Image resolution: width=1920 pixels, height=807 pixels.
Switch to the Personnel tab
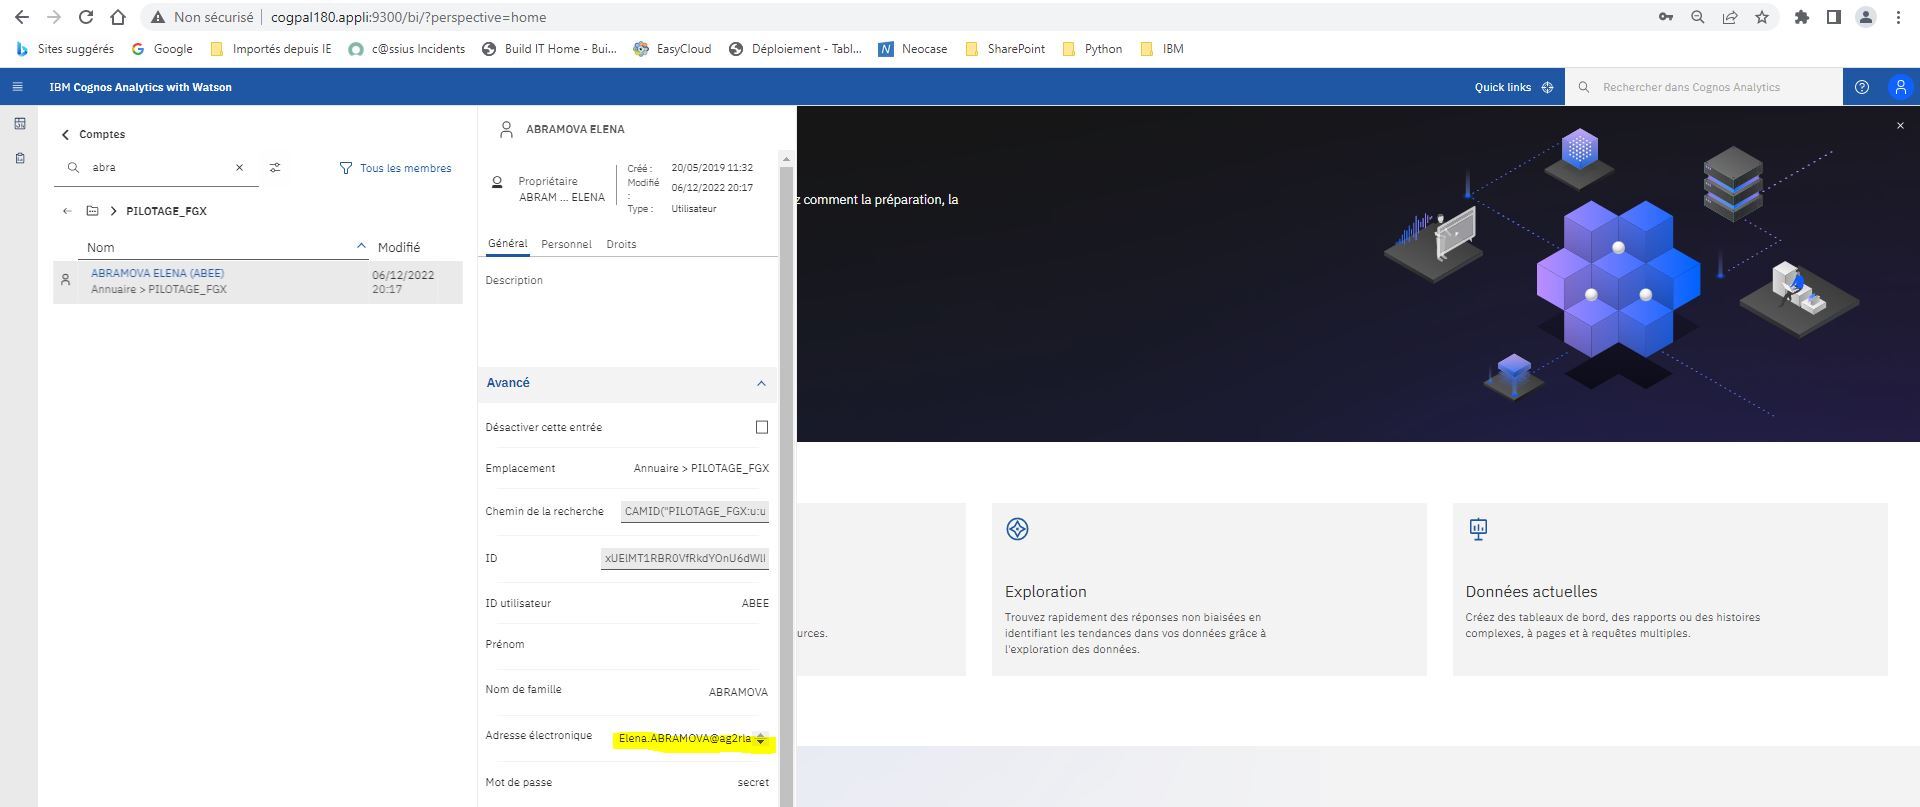[566, 244]
